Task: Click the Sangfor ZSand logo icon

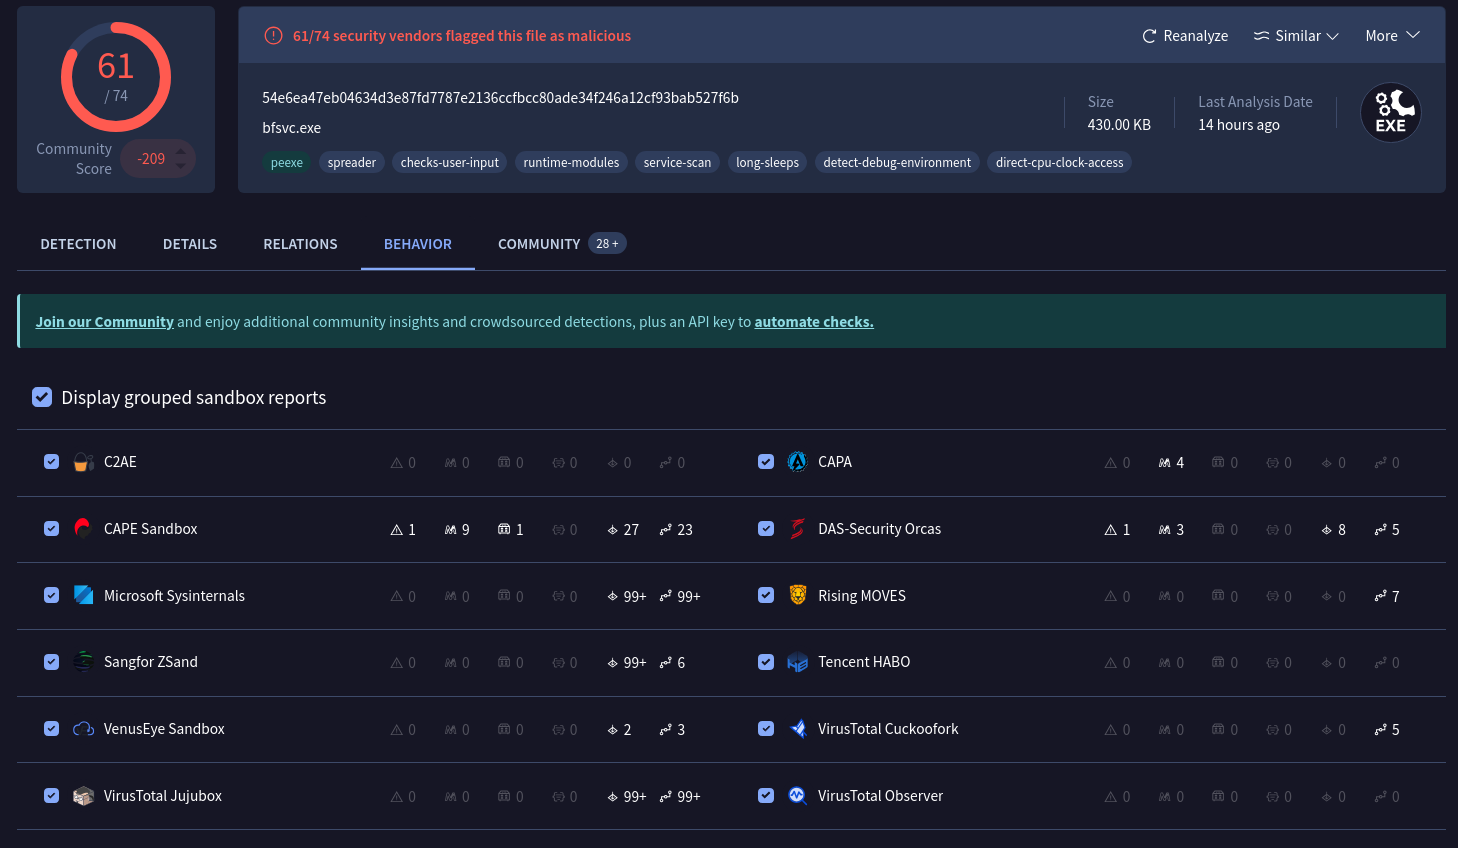Action: (x=84, y=662)
